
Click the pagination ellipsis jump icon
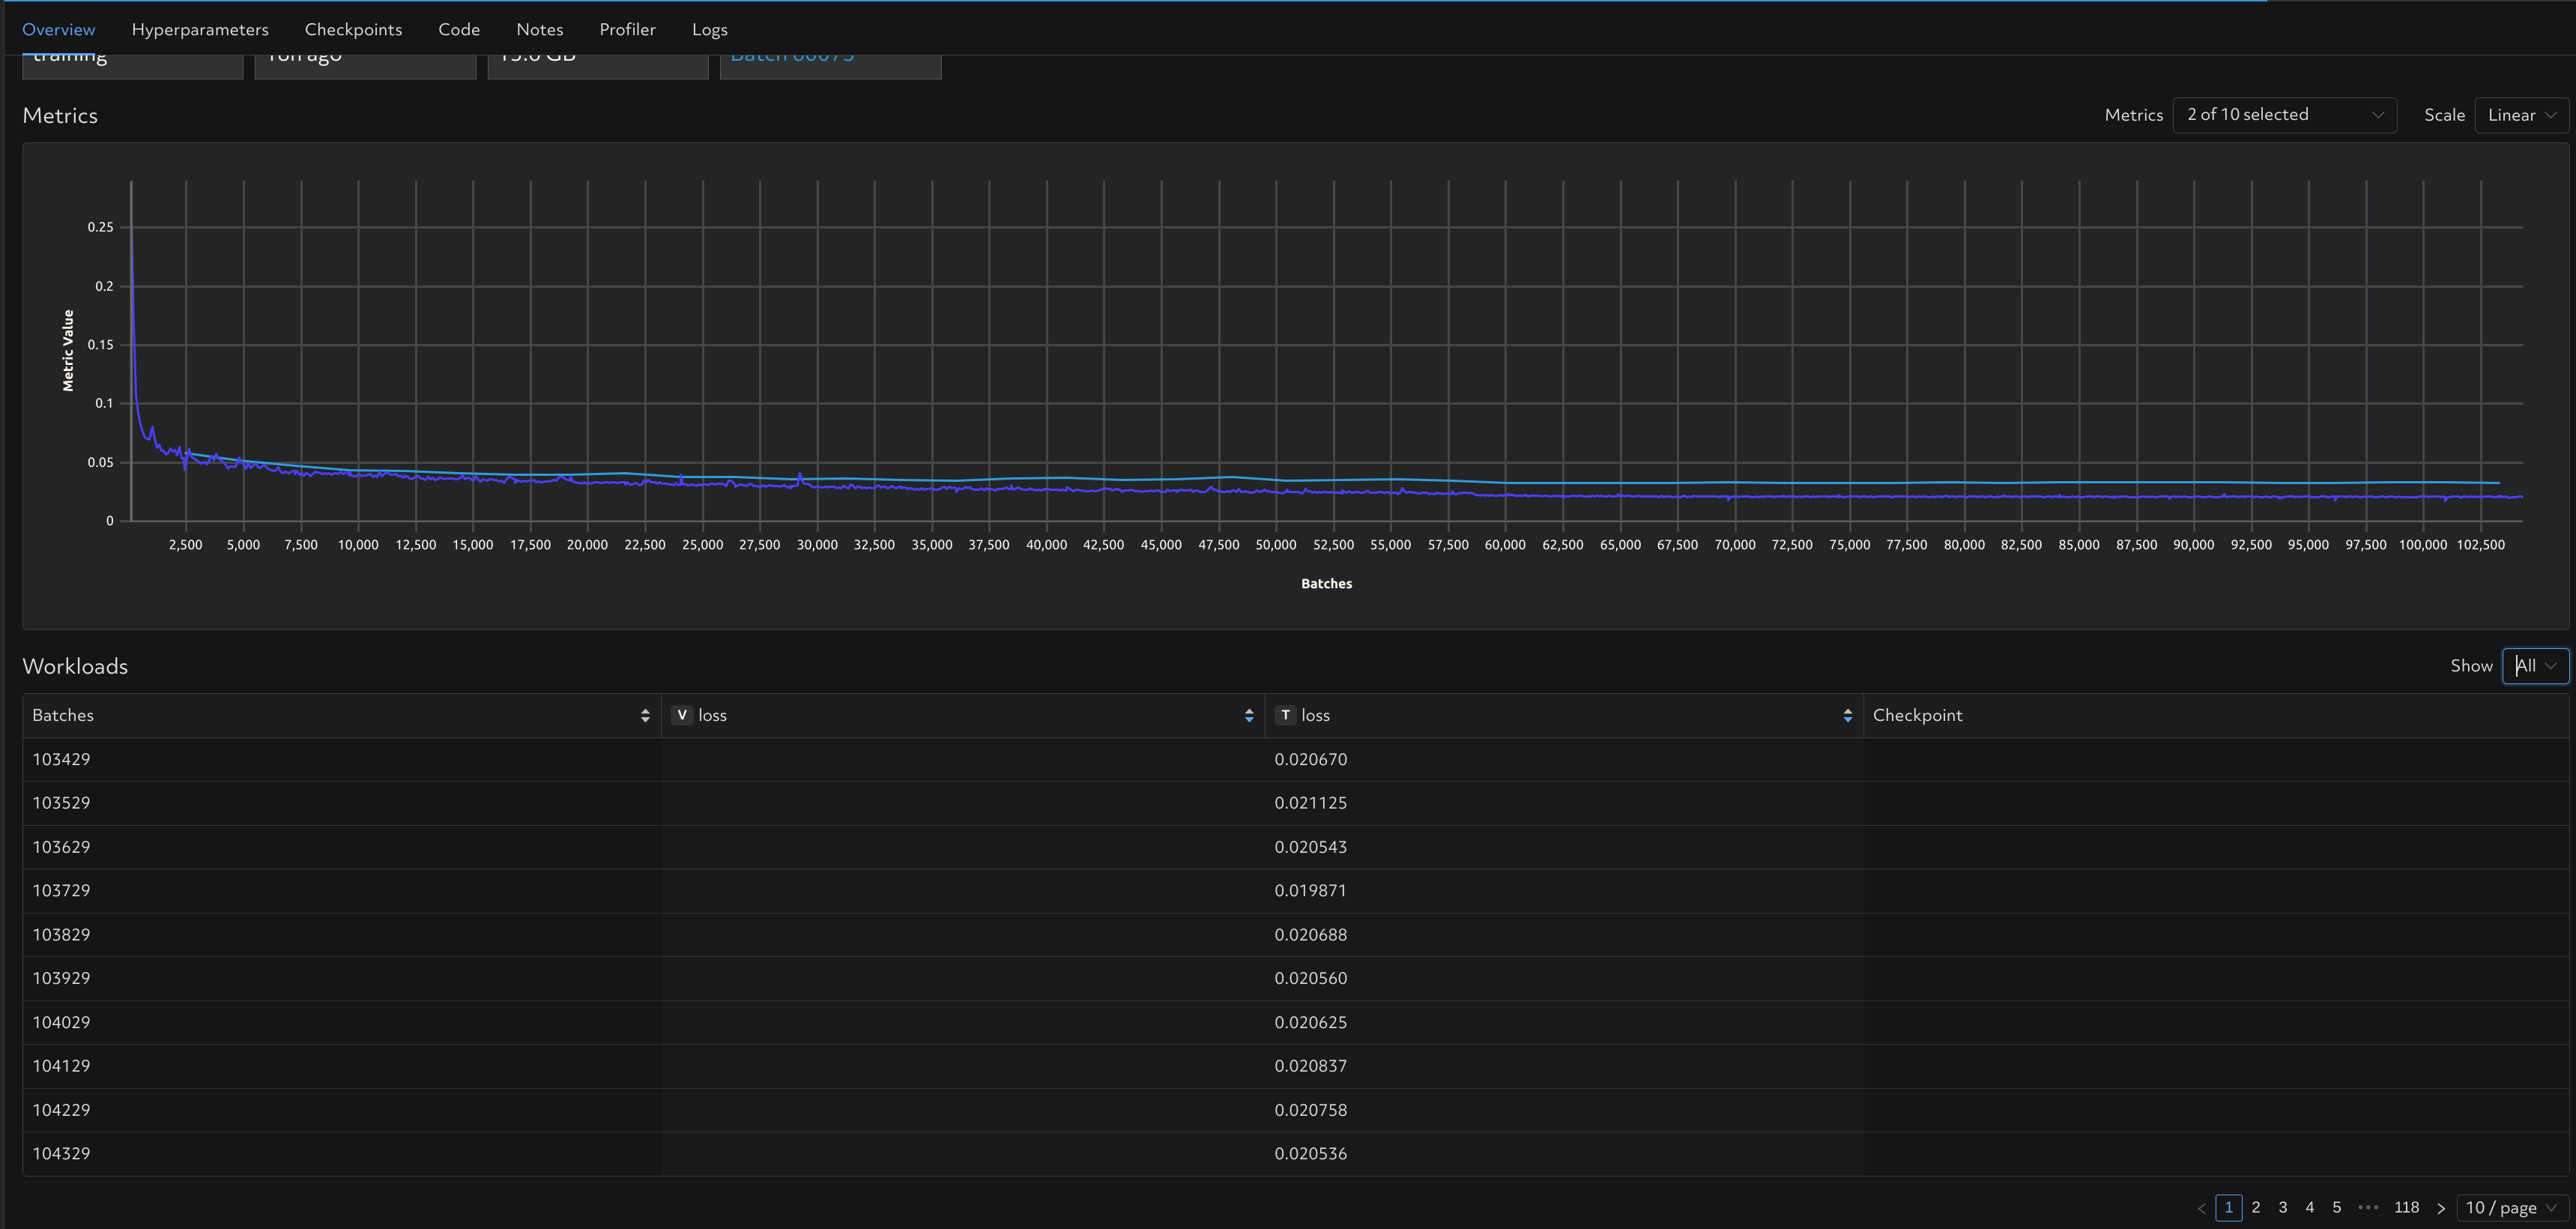[2368, 1207]
